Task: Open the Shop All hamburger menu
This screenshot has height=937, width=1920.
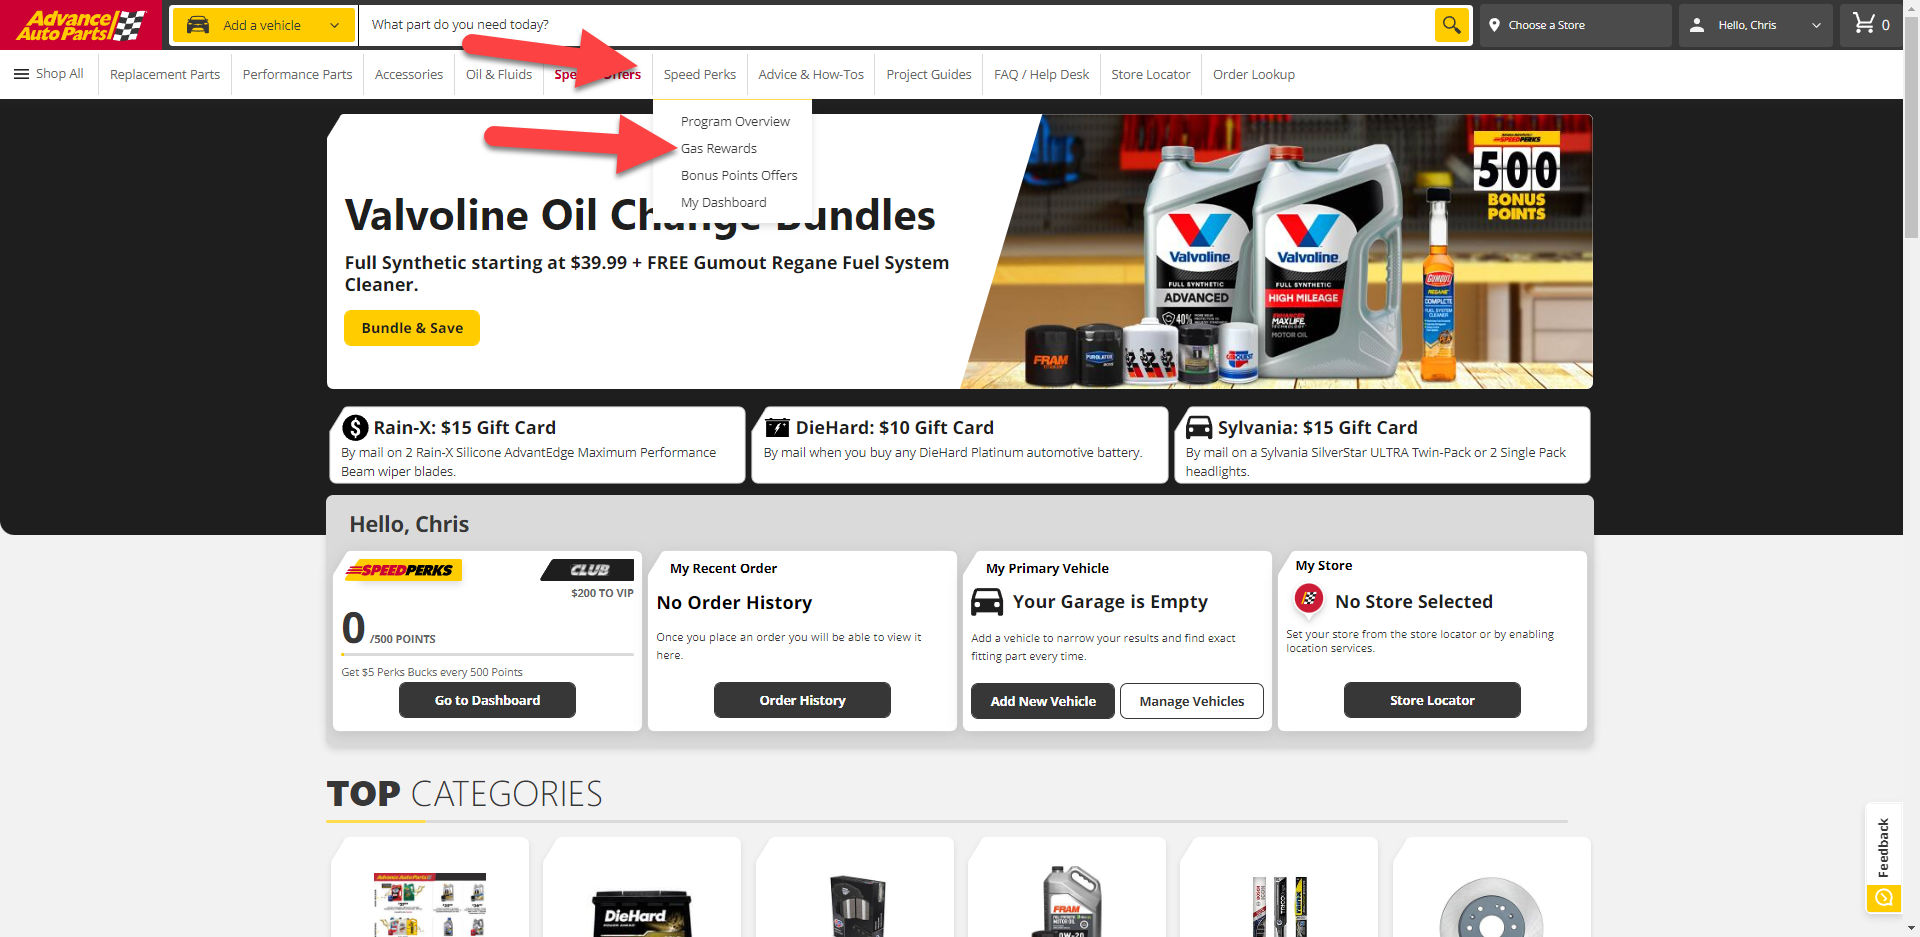Action: (x=48, y=74)
